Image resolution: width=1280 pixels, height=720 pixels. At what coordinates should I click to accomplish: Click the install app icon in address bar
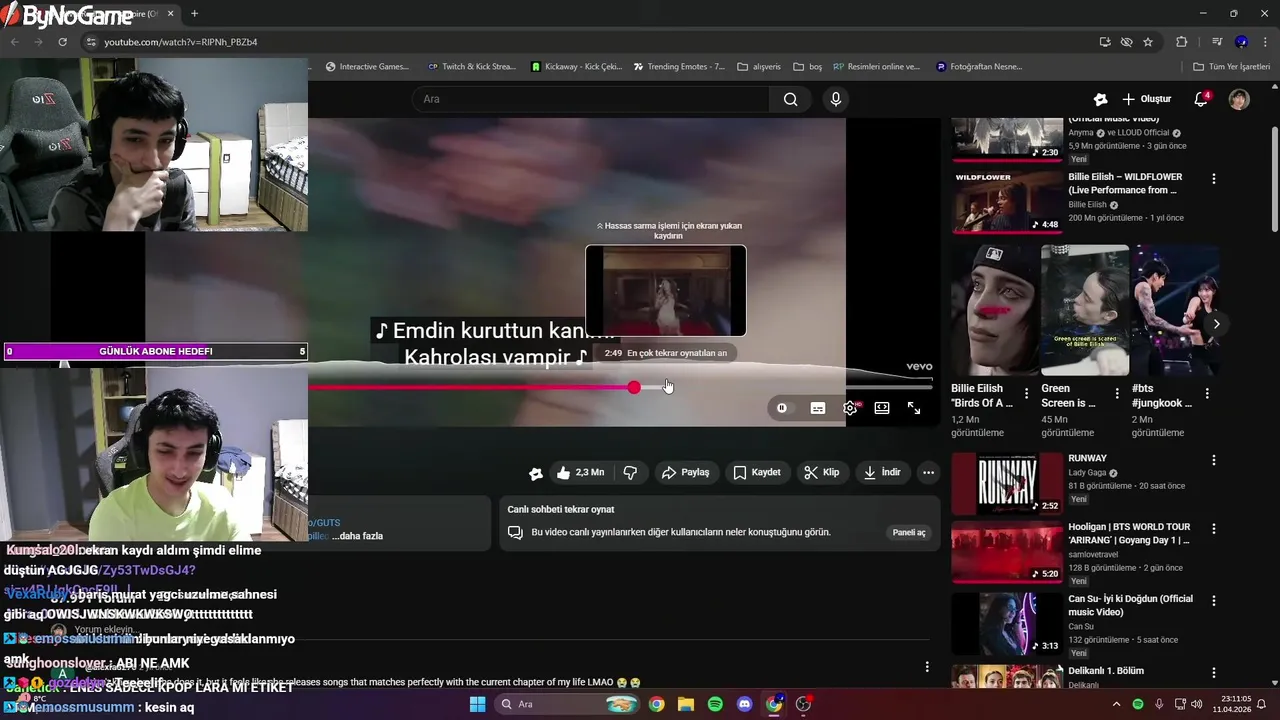point(1105,42)
